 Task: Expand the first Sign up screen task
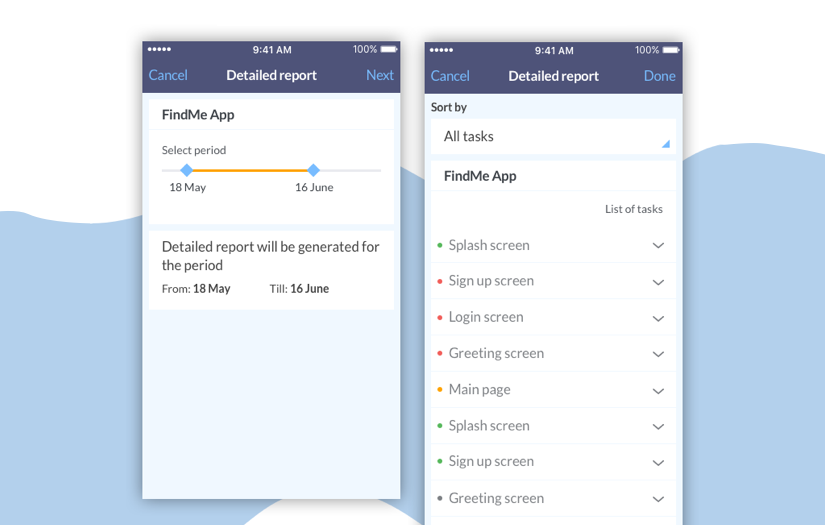(658, 282)
